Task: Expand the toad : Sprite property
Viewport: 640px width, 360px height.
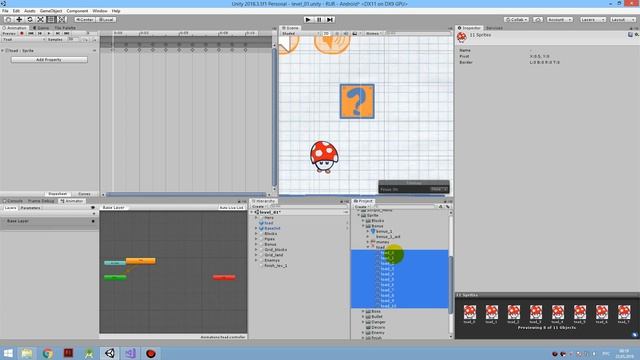Action: (x=3, y=51)
